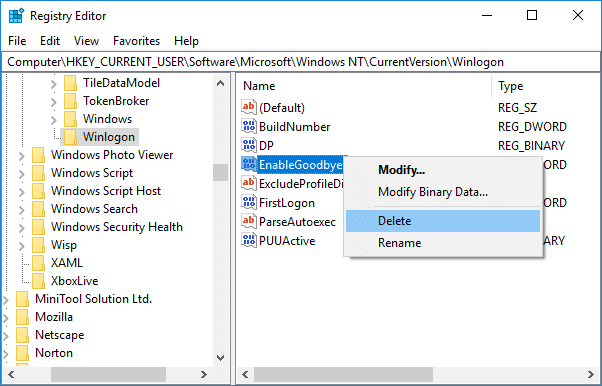Click tree pane scroll up arrow
602x386 pixels.
pos(220,83)
